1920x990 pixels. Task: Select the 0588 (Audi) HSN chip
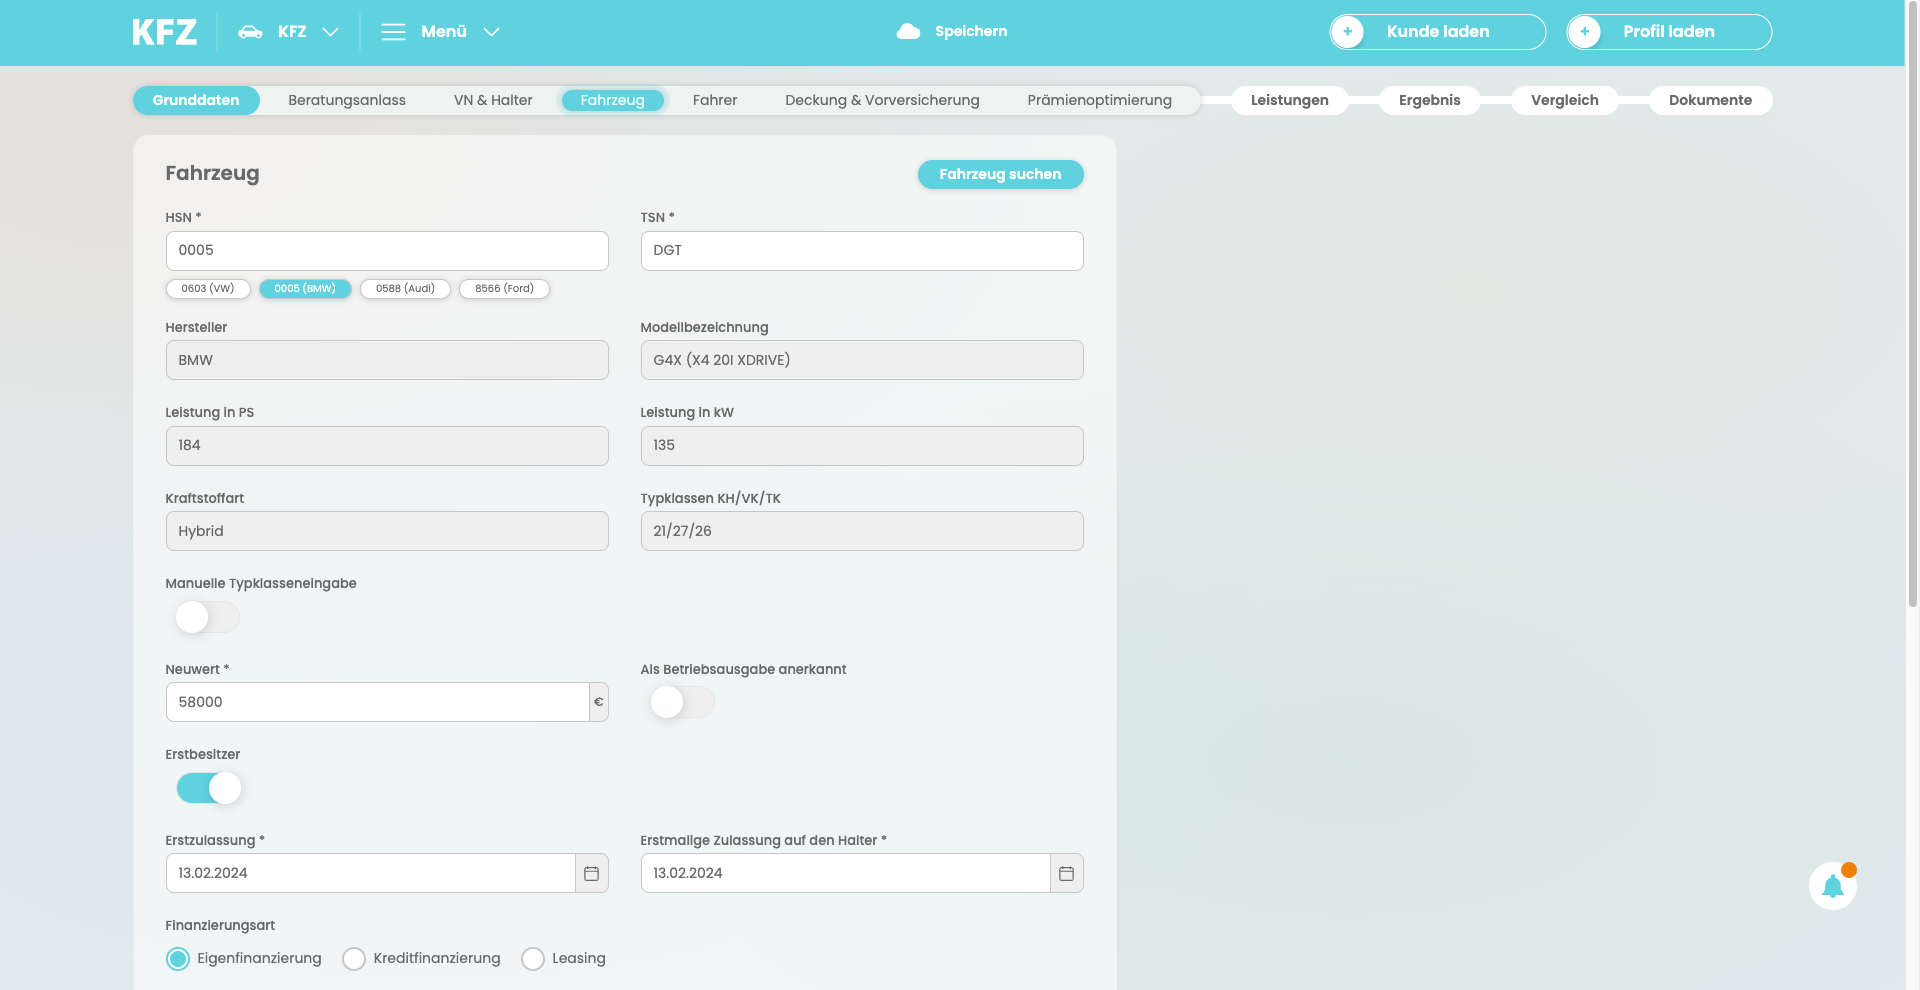tap(405, 288)
